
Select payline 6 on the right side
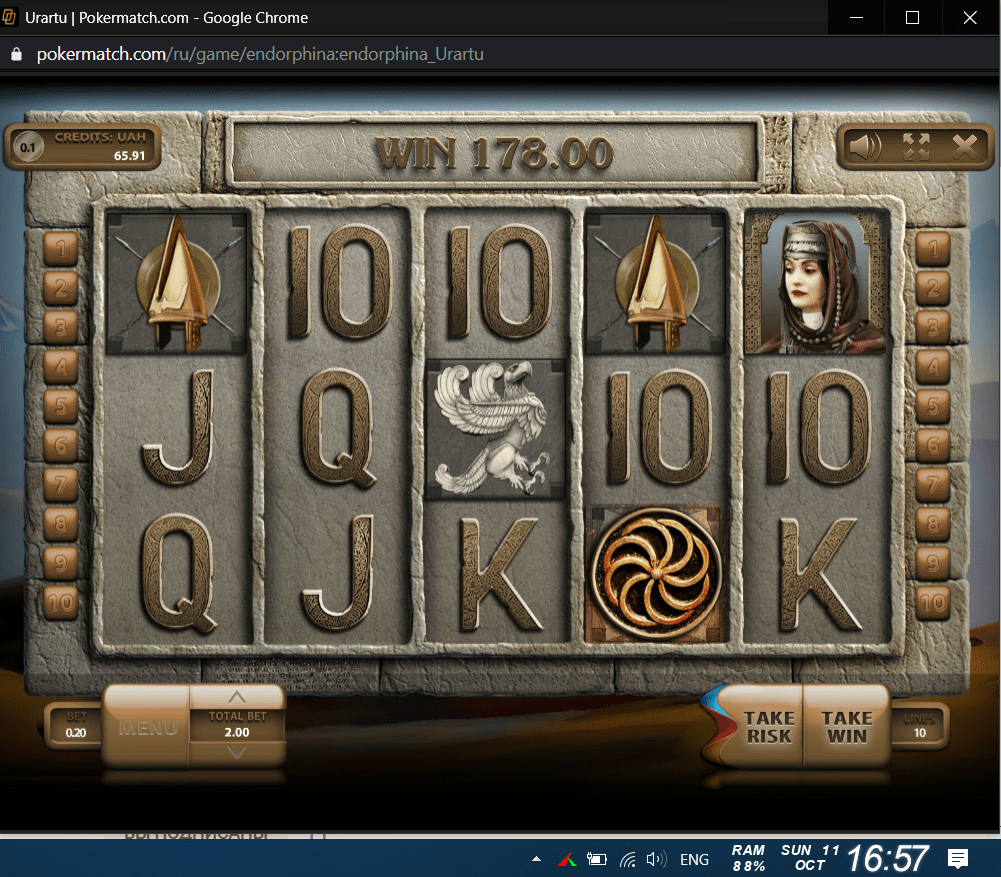933,445
